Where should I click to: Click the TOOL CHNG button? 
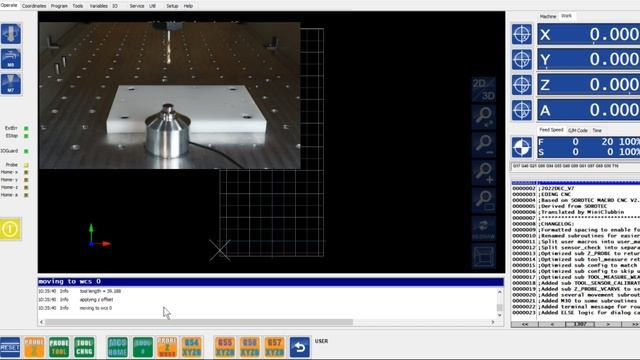pos(84,347)
